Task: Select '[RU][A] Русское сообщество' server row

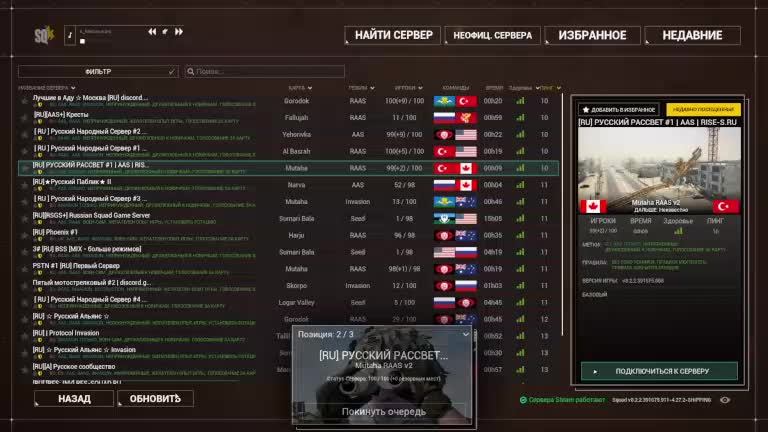Action: pyautogui.click(x=288, y=370)
